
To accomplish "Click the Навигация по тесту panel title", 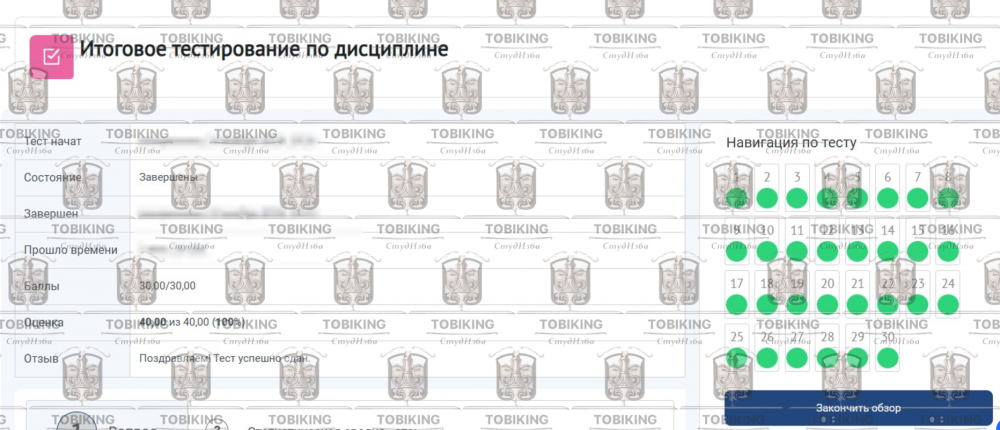I will [x=791, y=142].
